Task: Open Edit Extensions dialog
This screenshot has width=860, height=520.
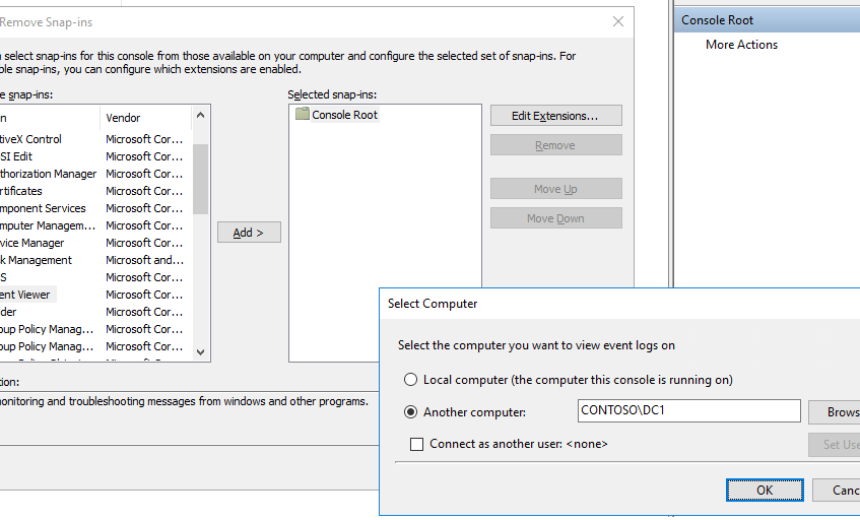Action: coord(556,116)
